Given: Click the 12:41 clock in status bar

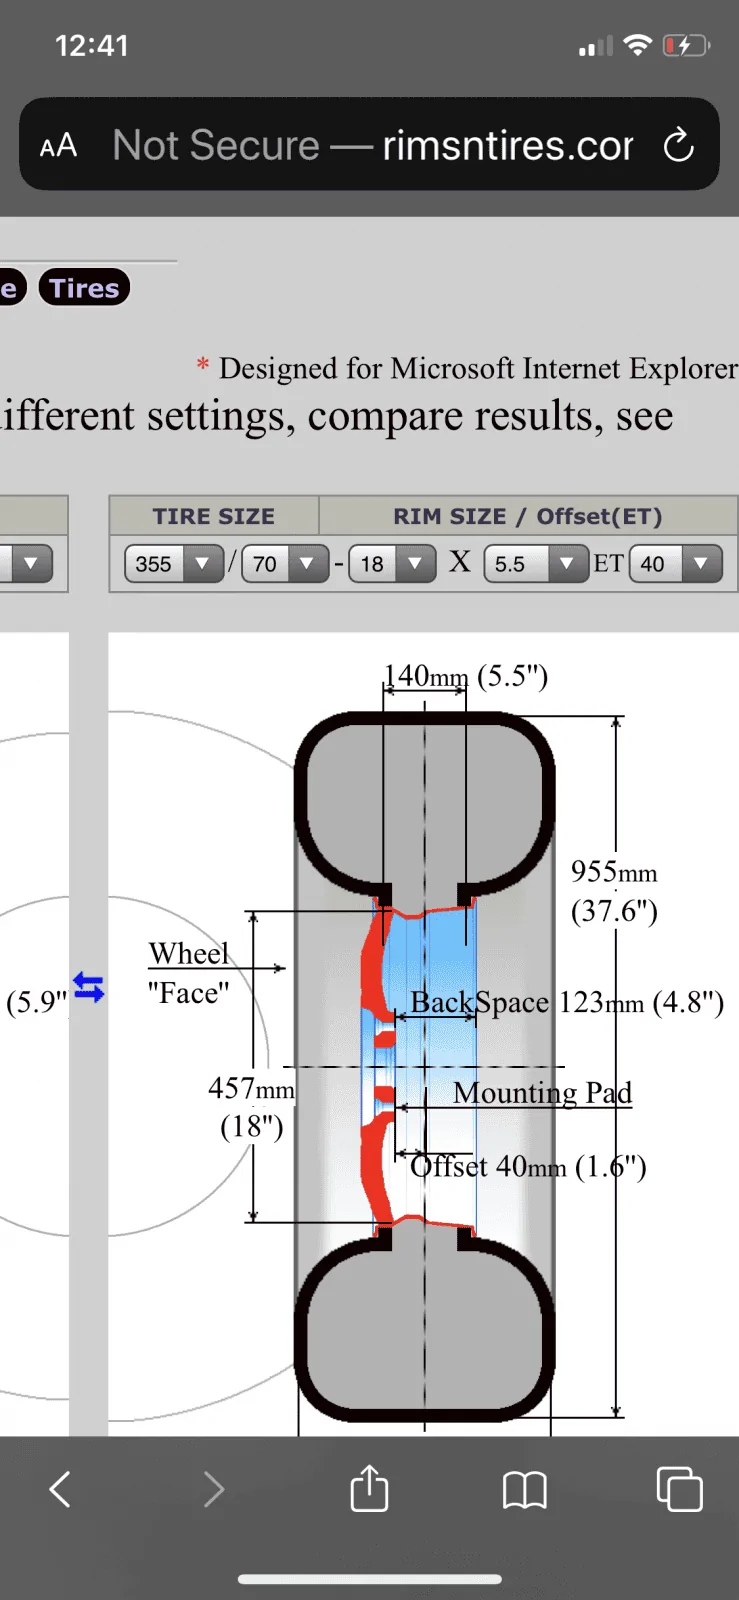Looking at the screenshot, I should click(92, 45).
